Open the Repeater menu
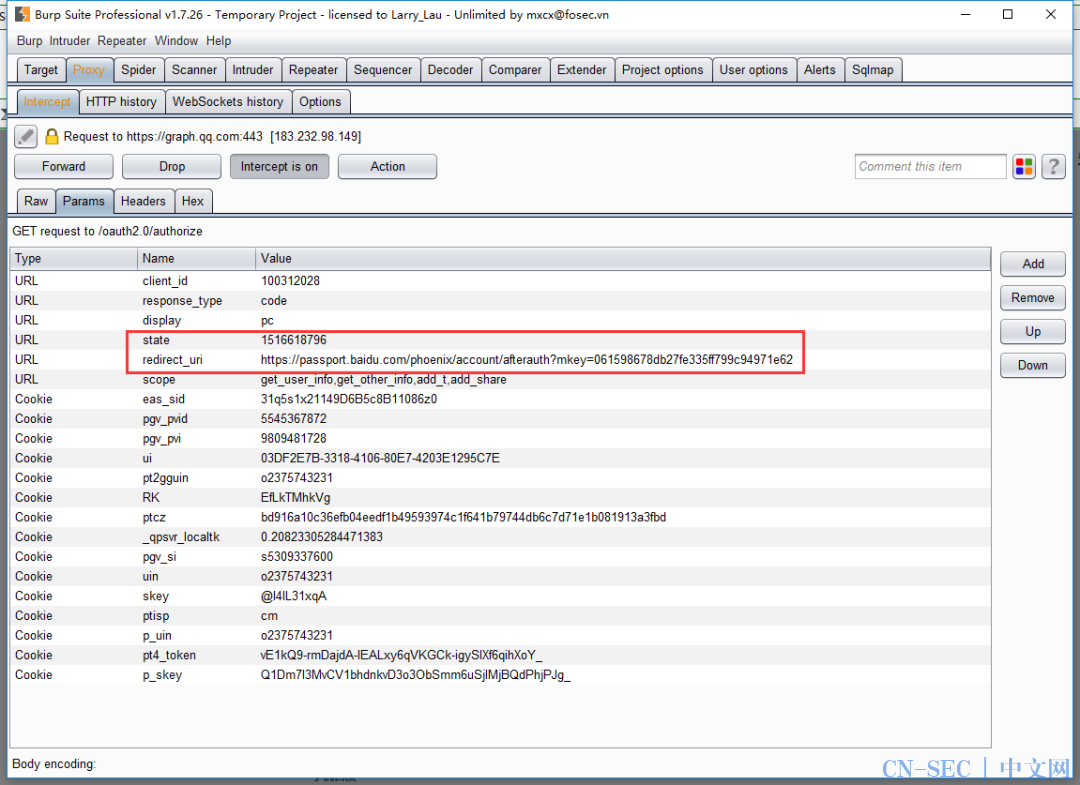The width and height of the screenshot is (1080, 785). (x=122, y=41)
